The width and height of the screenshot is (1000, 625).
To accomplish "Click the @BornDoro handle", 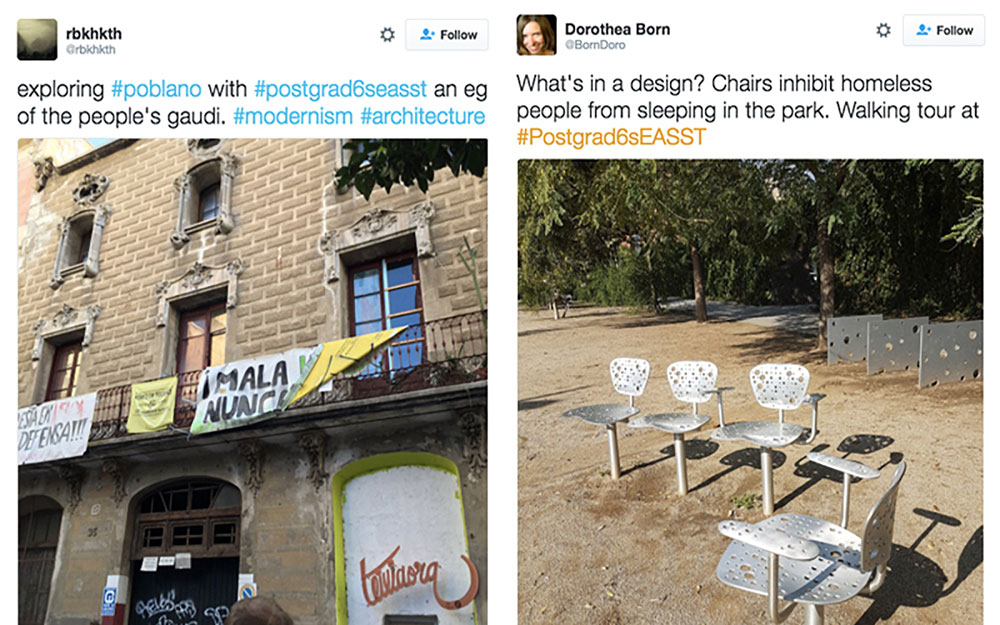I will pyautogui.click(x=595, y=45).
